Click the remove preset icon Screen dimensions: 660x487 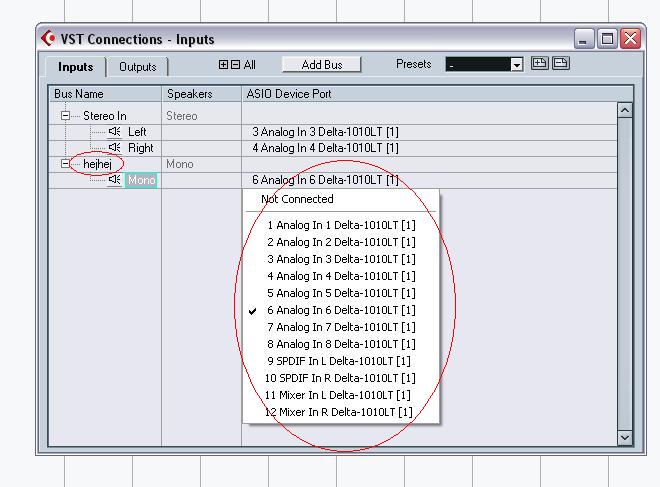pyautogui.click(x=561, y=64)
